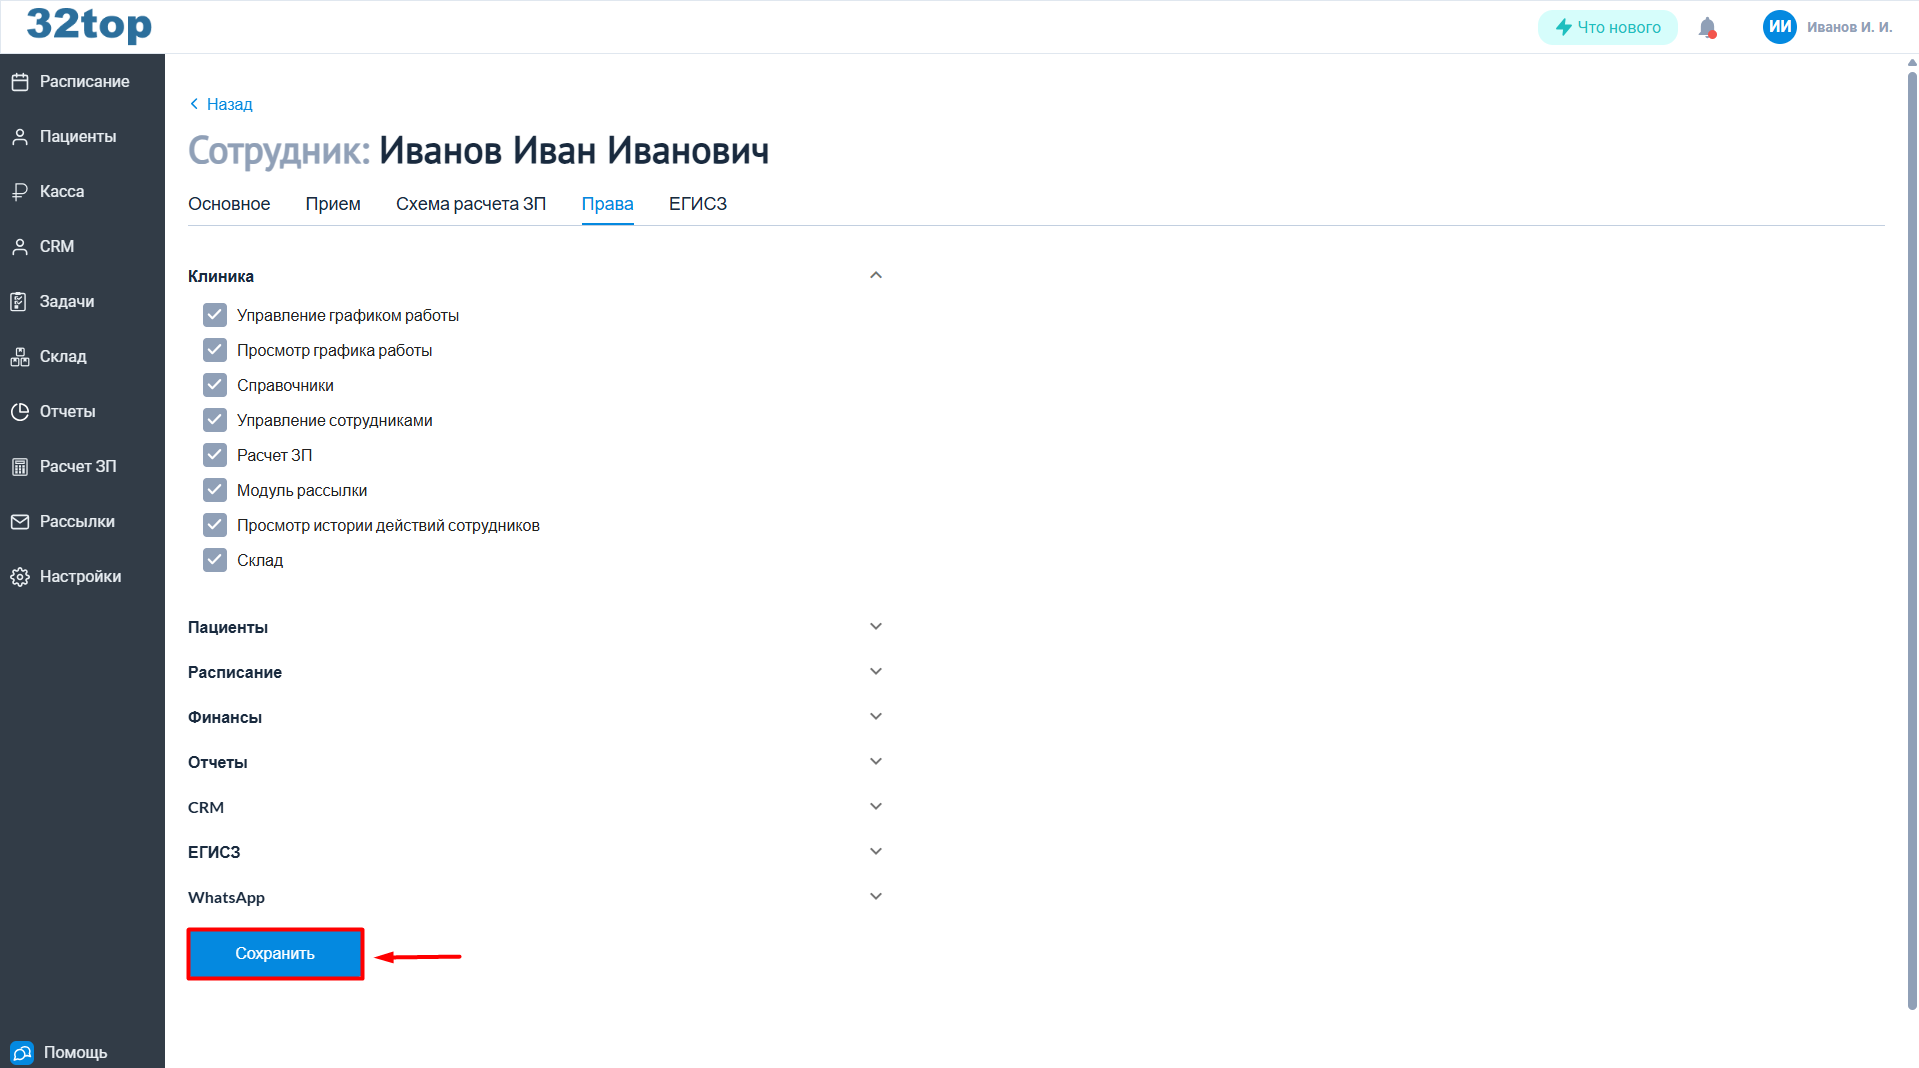Click the Отчеты pie chart icon

click(x=20, y=412)
